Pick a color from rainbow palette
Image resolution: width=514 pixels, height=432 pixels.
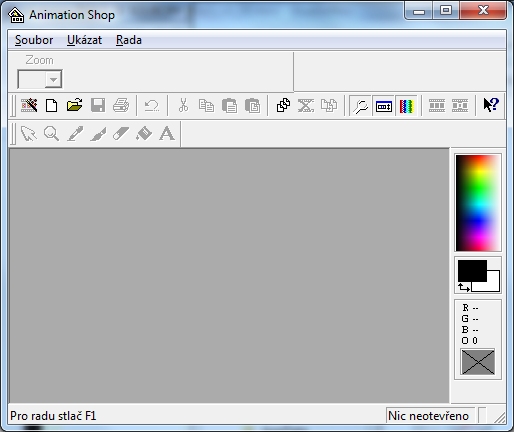pos(478,203)
